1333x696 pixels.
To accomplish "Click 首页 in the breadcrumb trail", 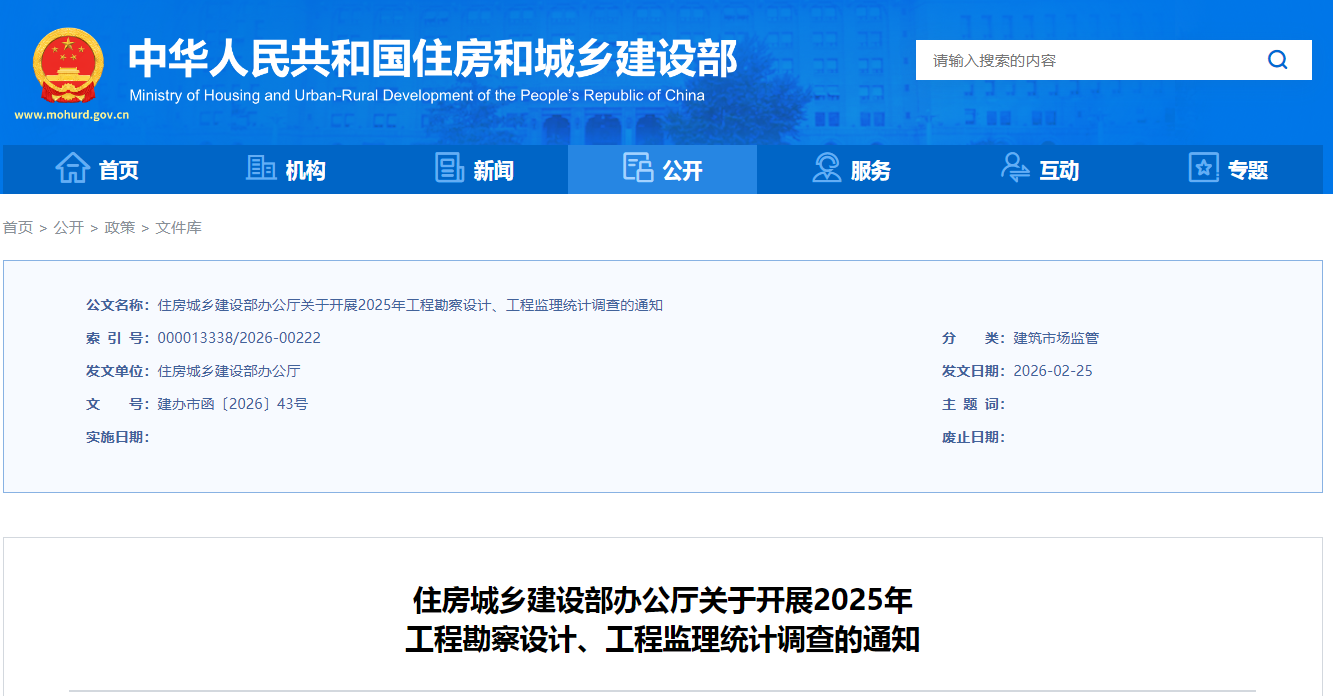I will click(18, 228).
